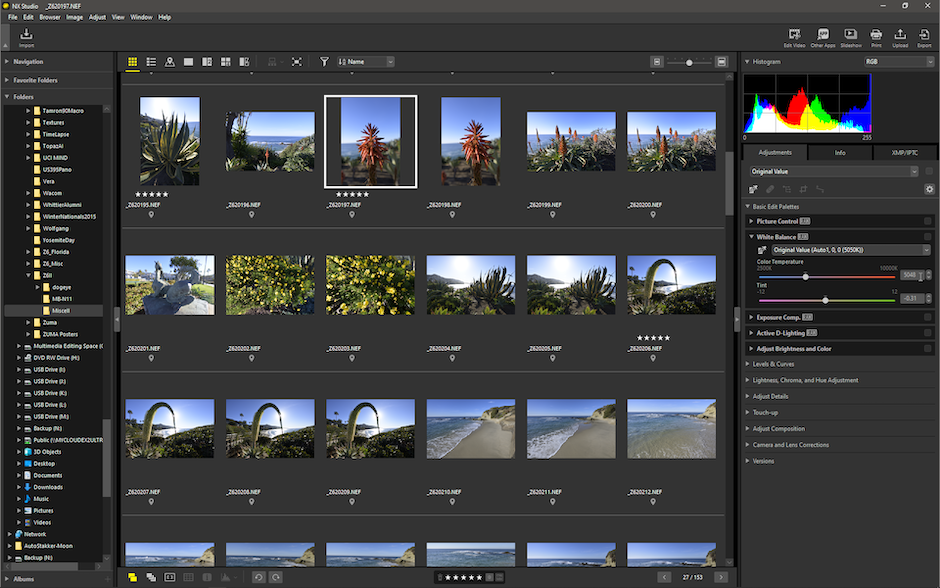Screen dimensions: 940x588
Task: Open the Downloads folder
Action: click(x=48, y=487)
